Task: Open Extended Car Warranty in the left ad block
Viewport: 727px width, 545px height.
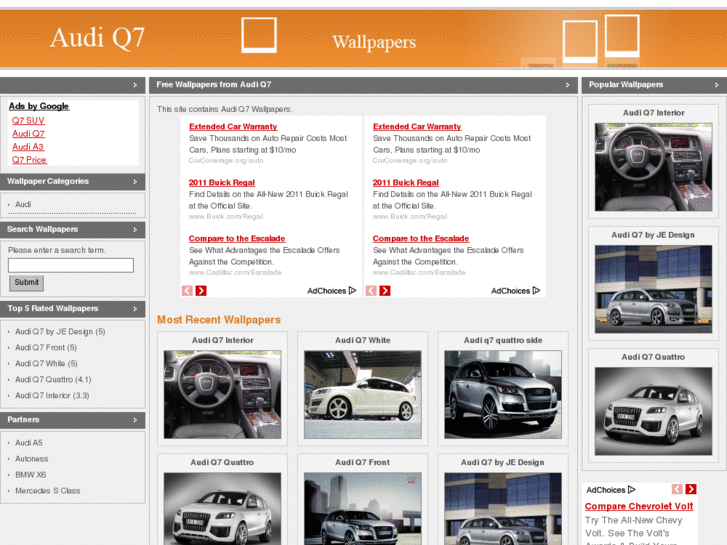Action: (x=233, y=127)
